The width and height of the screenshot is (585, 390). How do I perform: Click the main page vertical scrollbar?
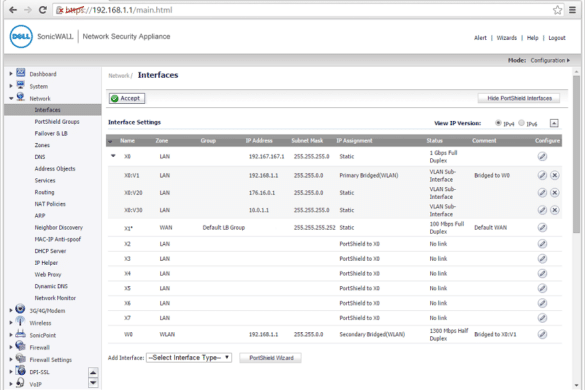[x=576, y=155]
